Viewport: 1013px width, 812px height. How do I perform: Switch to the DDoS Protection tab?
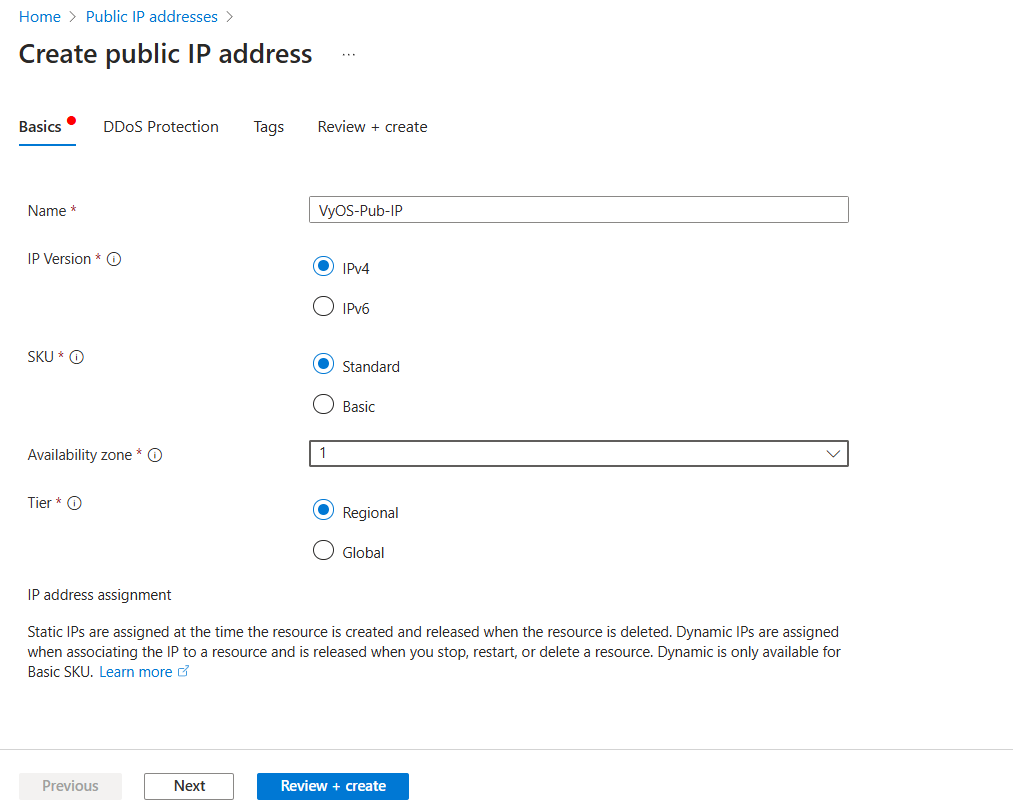161,127
